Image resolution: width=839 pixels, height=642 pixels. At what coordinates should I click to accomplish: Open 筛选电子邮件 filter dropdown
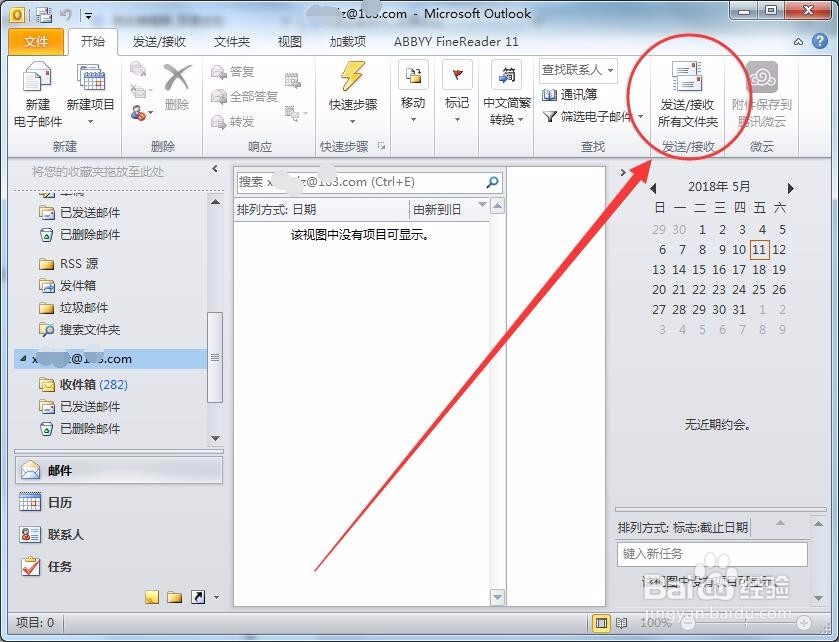[592, 117]
